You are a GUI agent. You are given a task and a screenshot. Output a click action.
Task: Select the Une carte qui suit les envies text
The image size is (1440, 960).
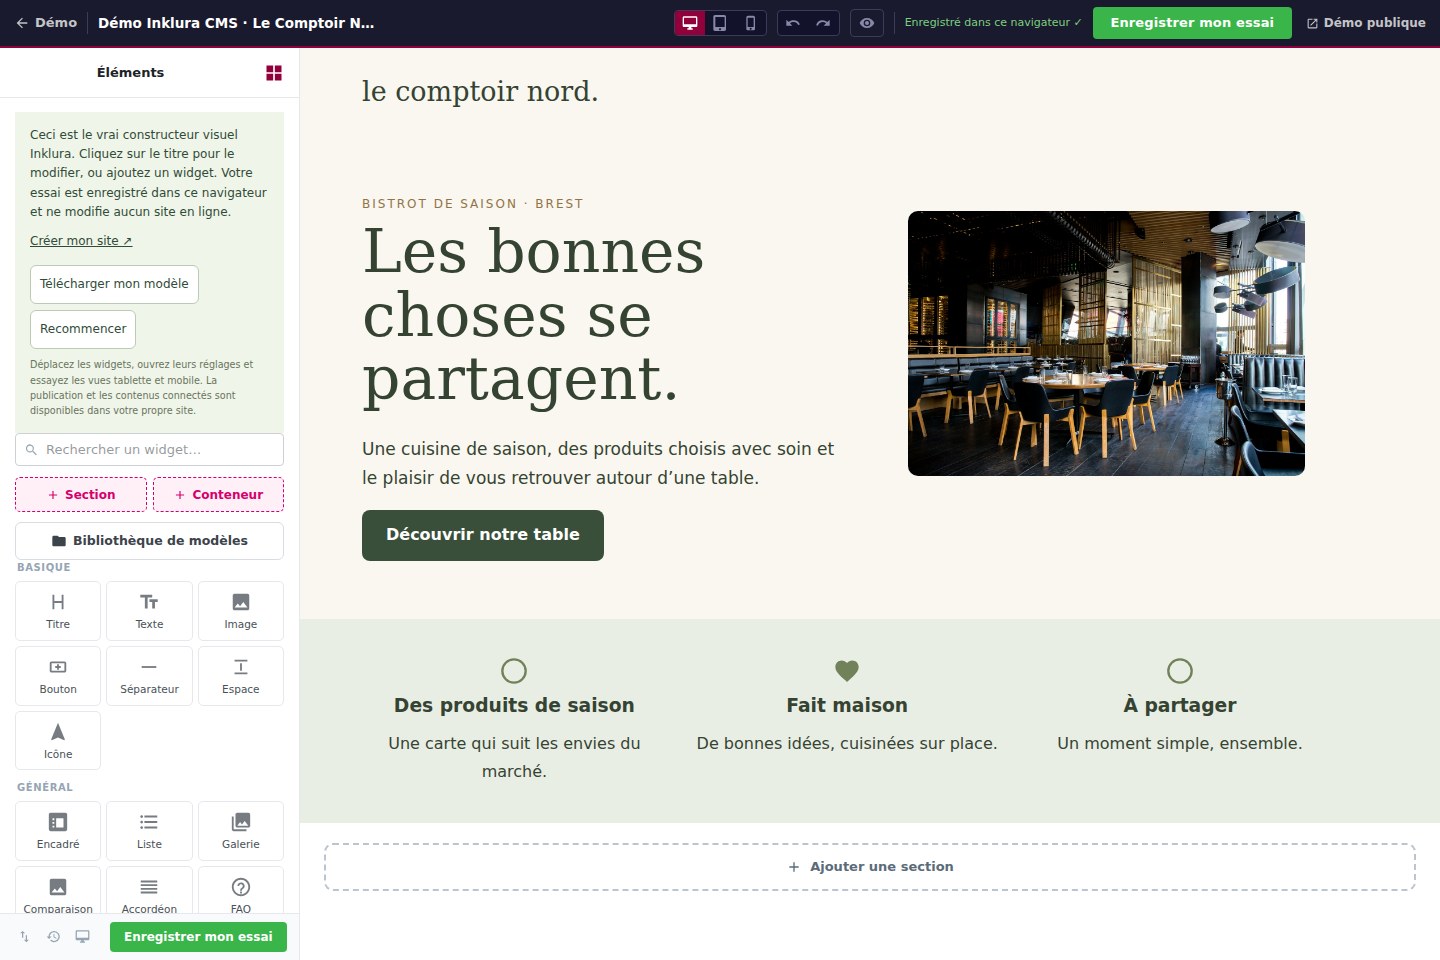click(x=514, y=757)
